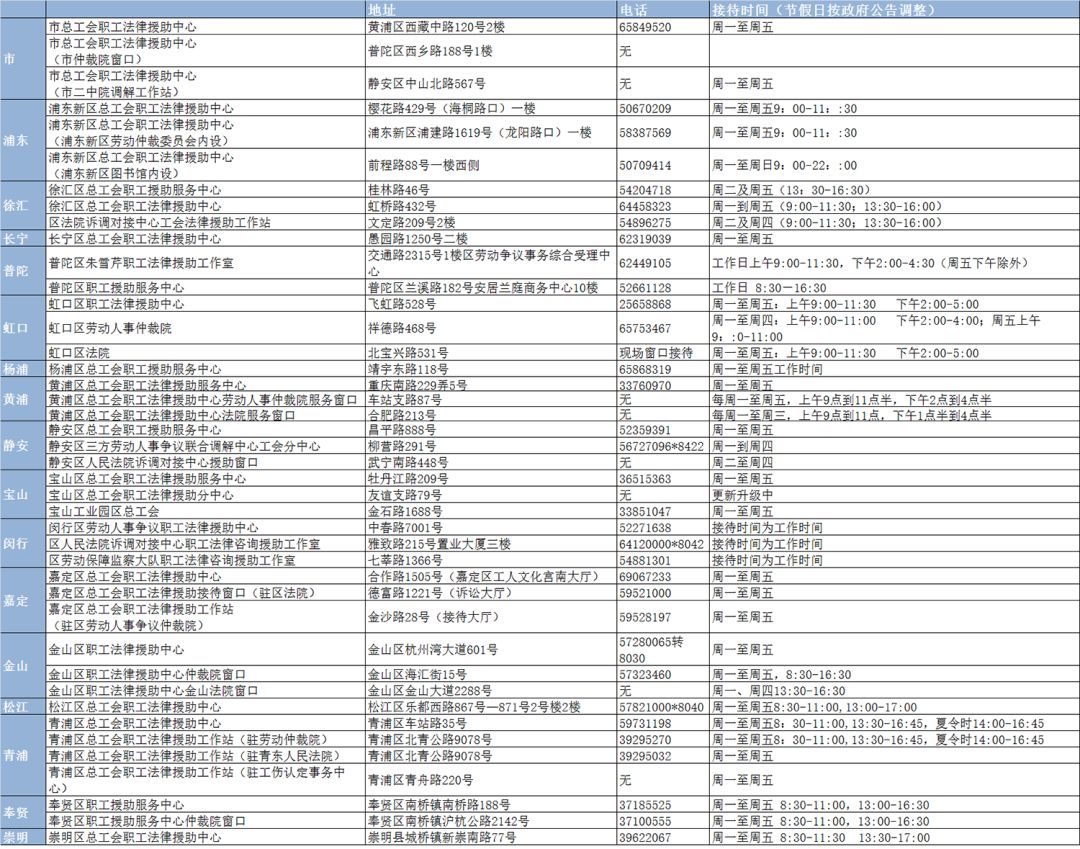Select address 金山区金山大道2288号
Image resolution: width=1080 pixels, height=849 pixels.
pyautogui.click(x=430, y=690)
